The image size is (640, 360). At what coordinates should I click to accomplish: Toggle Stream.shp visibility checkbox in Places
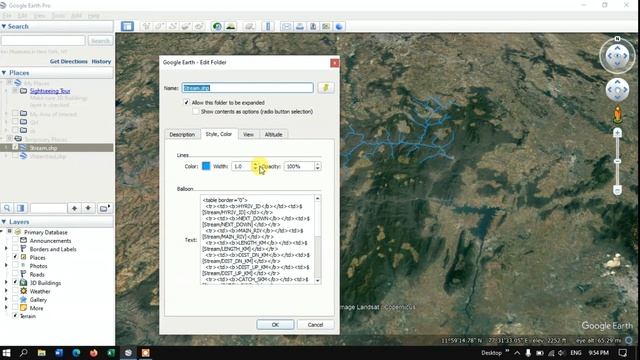click(x=15, y=147)
